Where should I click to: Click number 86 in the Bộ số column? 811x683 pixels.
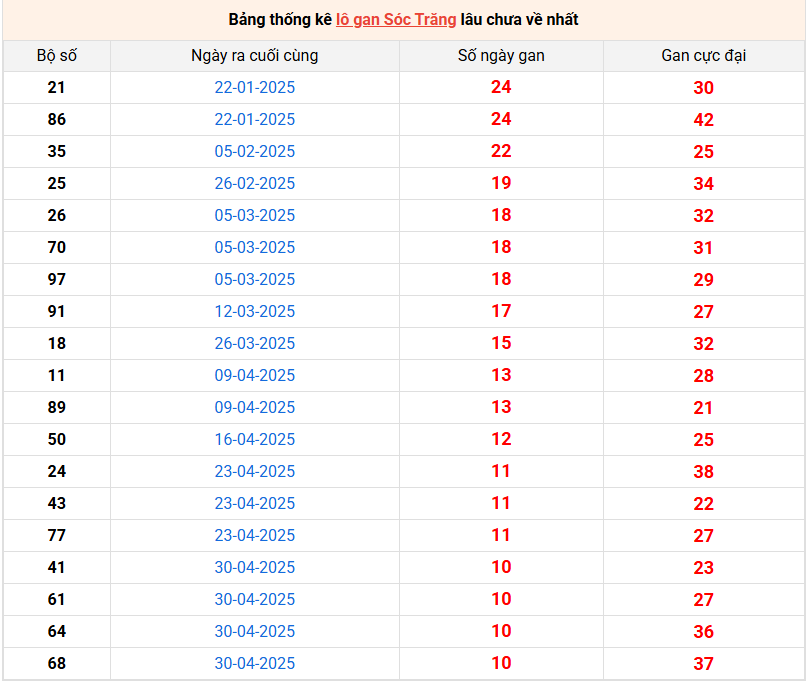(x=56, y=119)
